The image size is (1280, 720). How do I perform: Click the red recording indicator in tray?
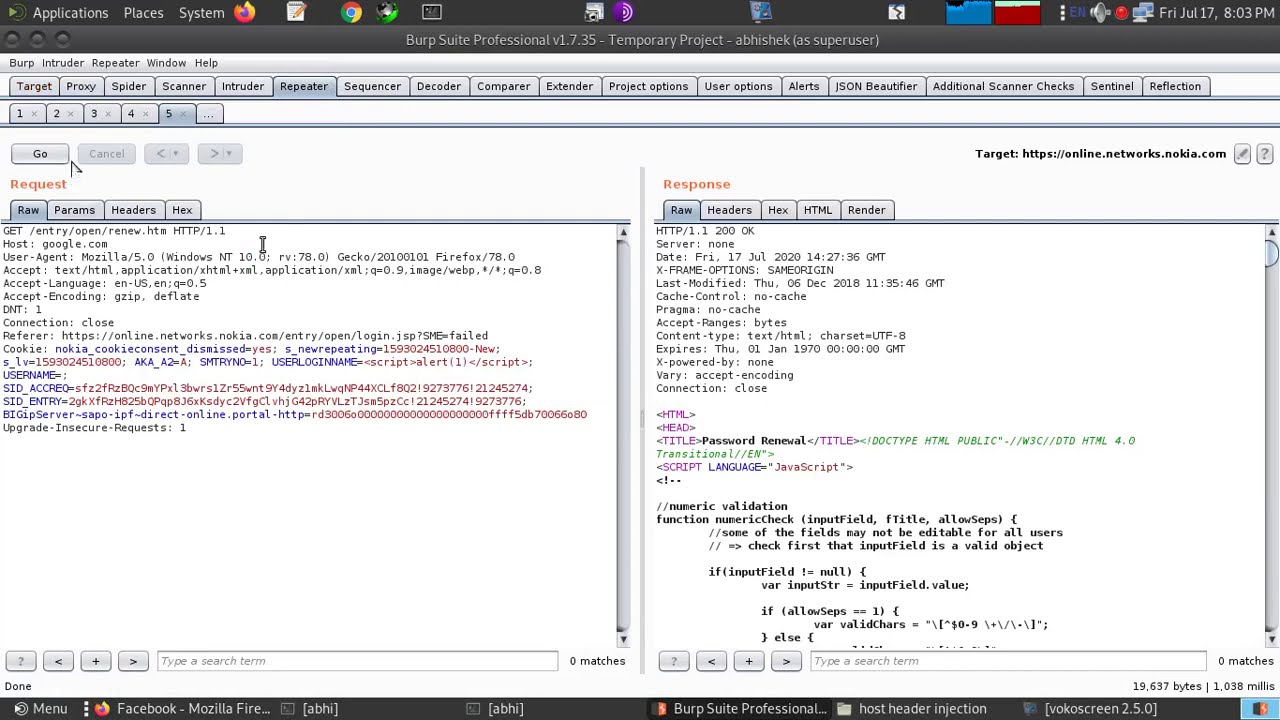[x=1122, y=13]
